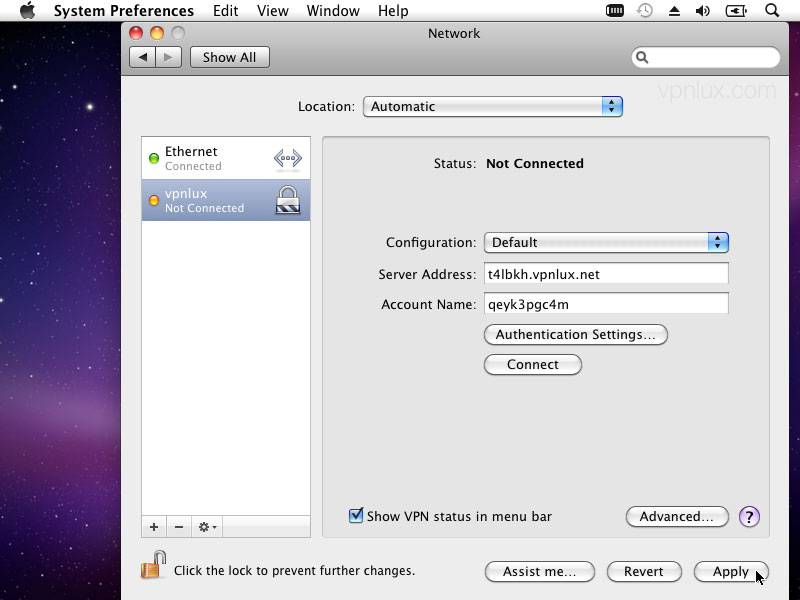Click the Ethernet arrows icon

[288, 158]
